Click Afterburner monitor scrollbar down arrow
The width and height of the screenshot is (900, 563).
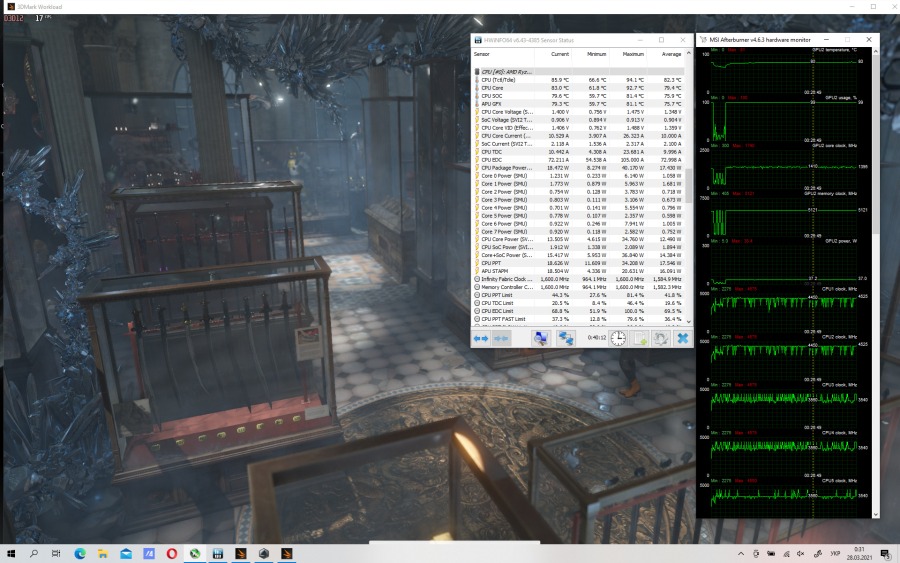coord(875,514)
